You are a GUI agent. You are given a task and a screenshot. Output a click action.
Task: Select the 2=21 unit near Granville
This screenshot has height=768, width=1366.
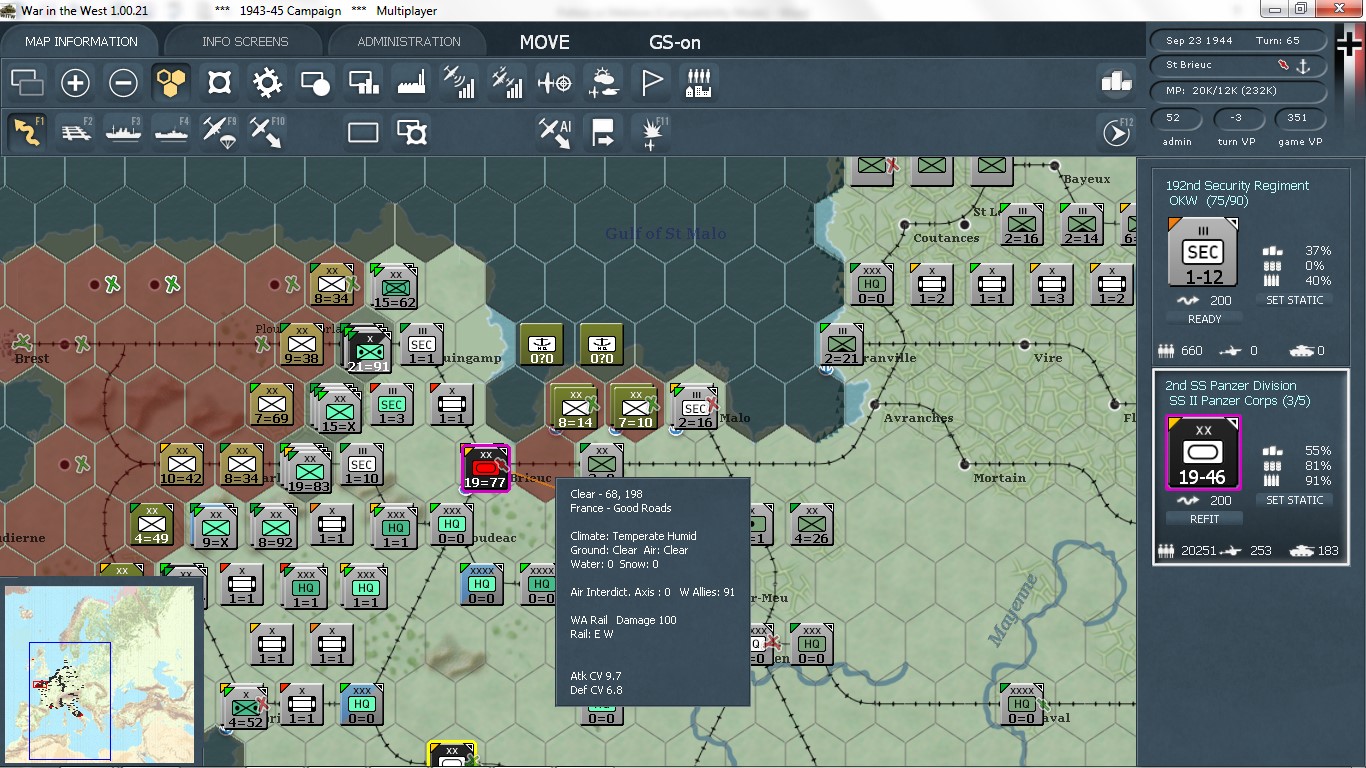coord(841,345)
